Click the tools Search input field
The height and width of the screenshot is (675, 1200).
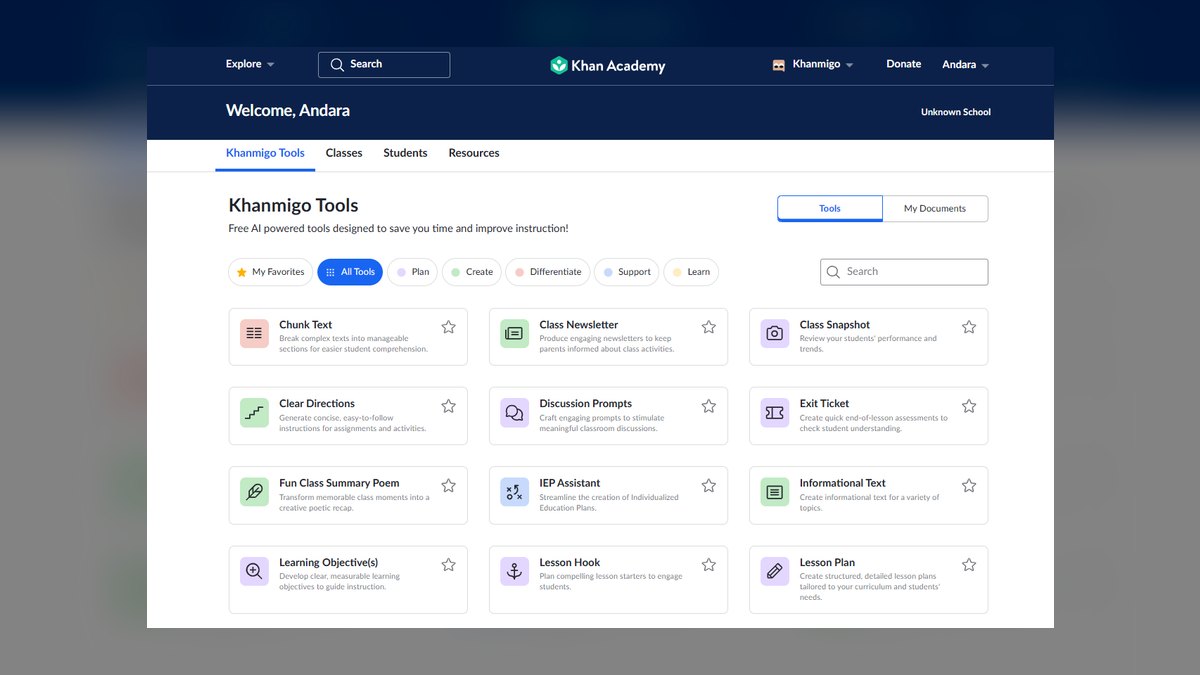pyautogui.click(x=904, y=272)
